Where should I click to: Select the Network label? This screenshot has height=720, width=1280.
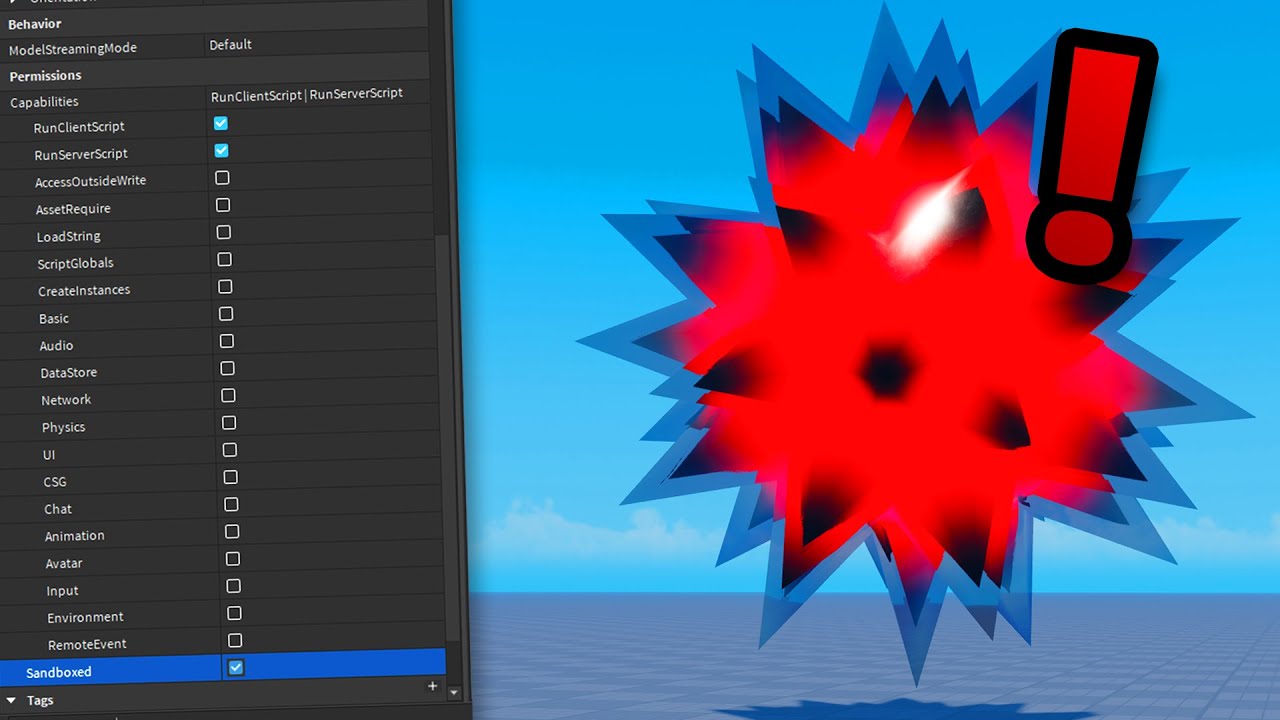[66, 400]
